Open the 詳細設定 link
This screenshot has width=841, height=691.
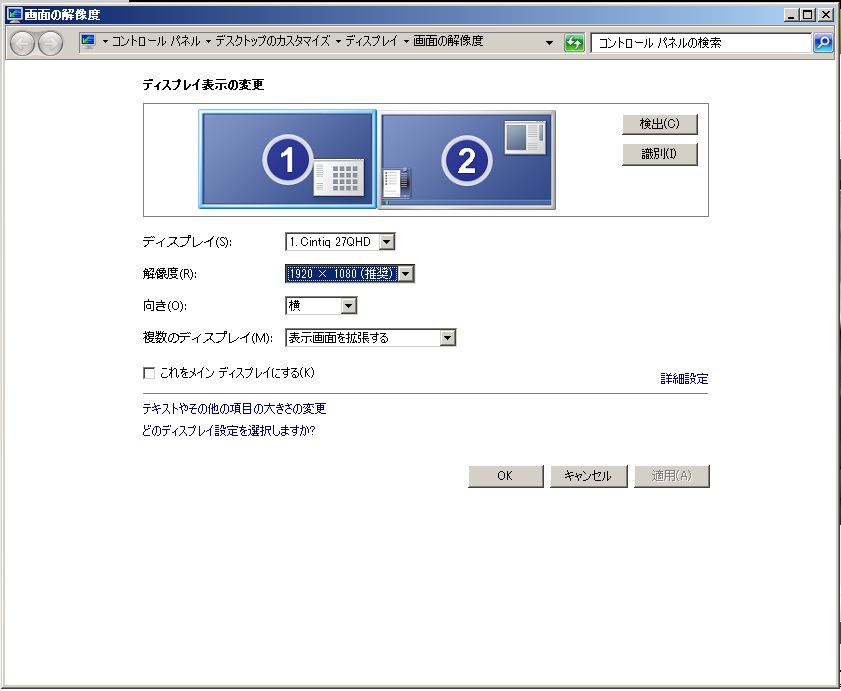click(x=684, y=379)
